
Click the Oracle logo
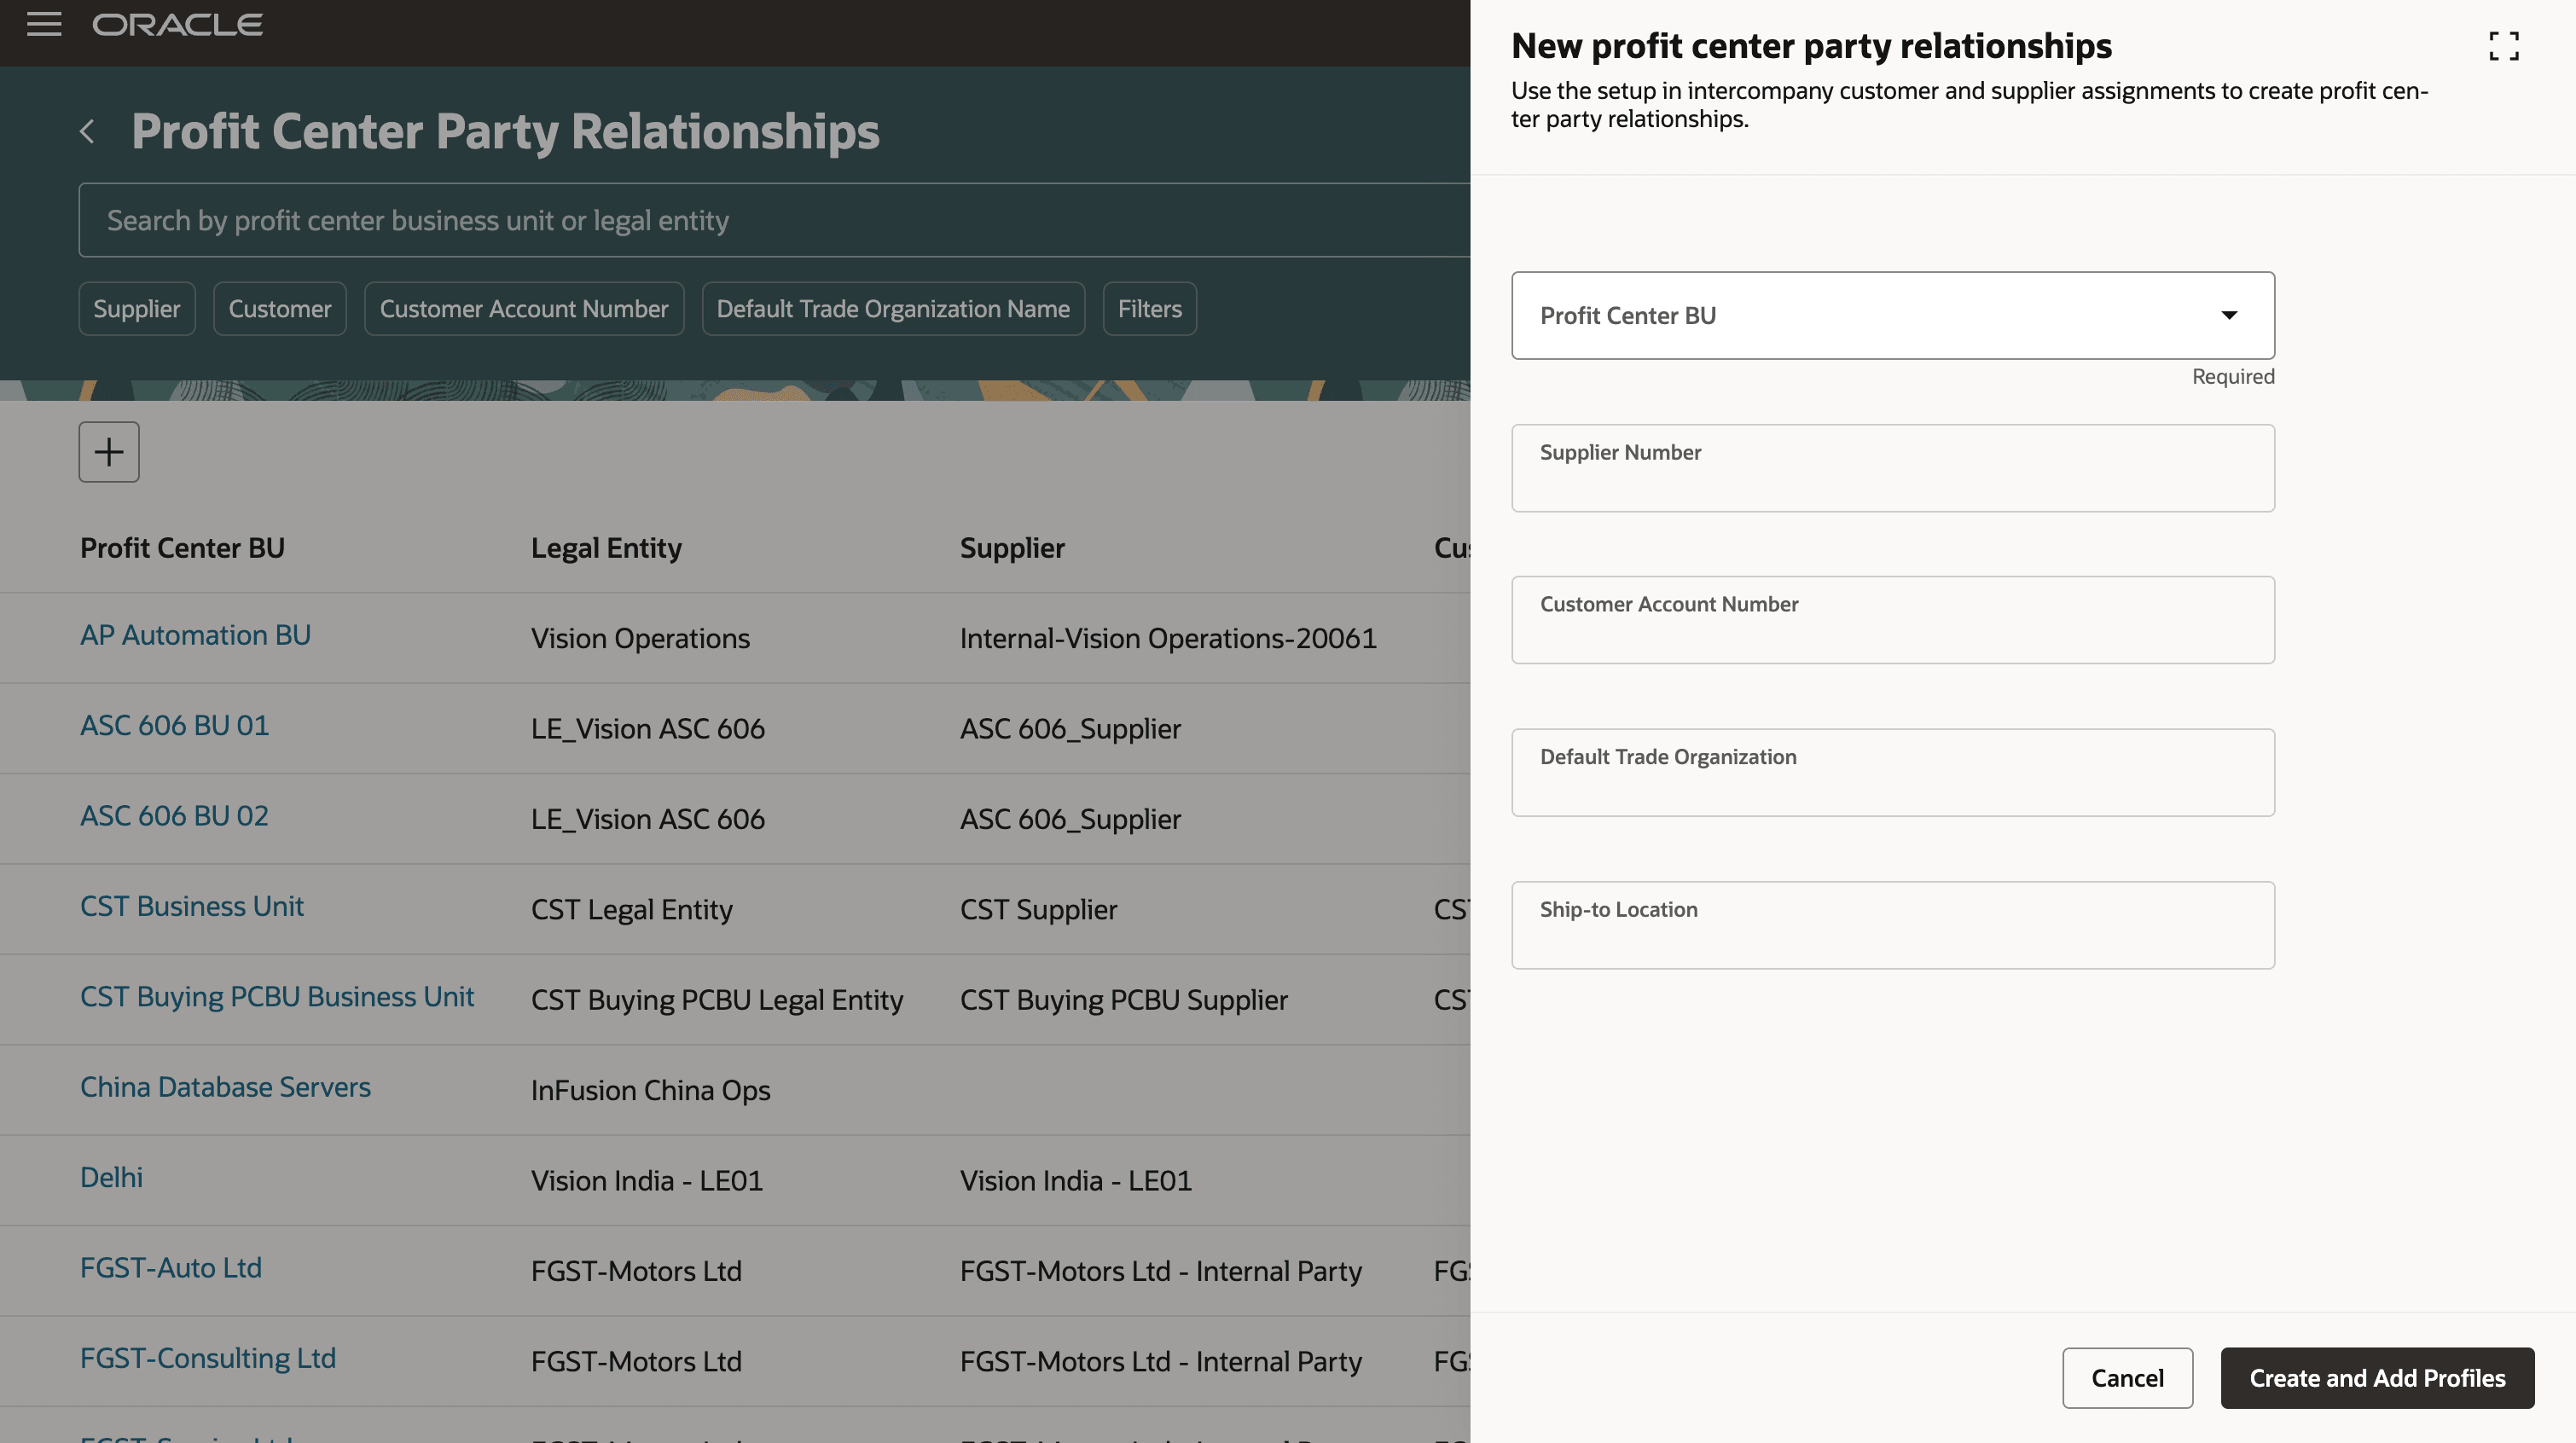pyautogui.click(x=178, y=25)
